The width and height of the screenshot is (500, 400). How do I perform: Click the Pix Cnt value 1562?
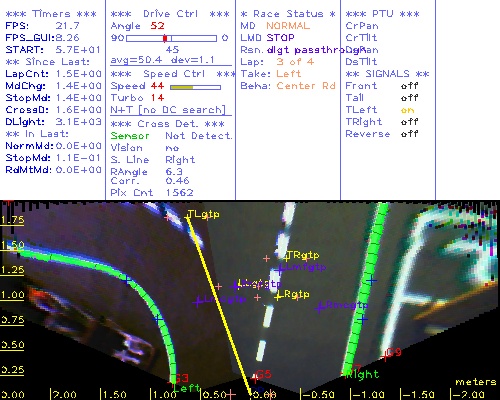(x=179, y=193)
